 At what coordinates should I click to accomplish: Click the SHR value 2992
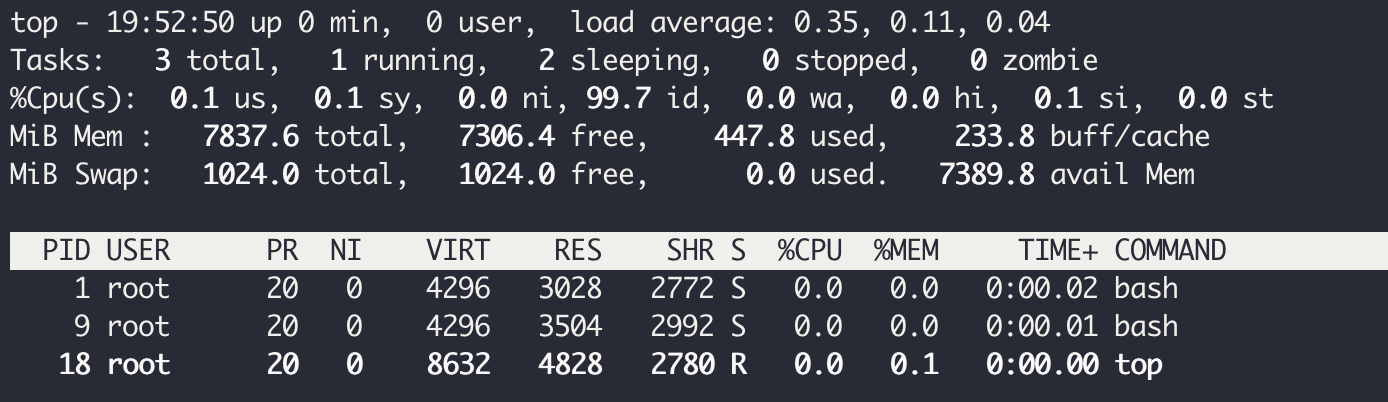[x=682, y=326]
